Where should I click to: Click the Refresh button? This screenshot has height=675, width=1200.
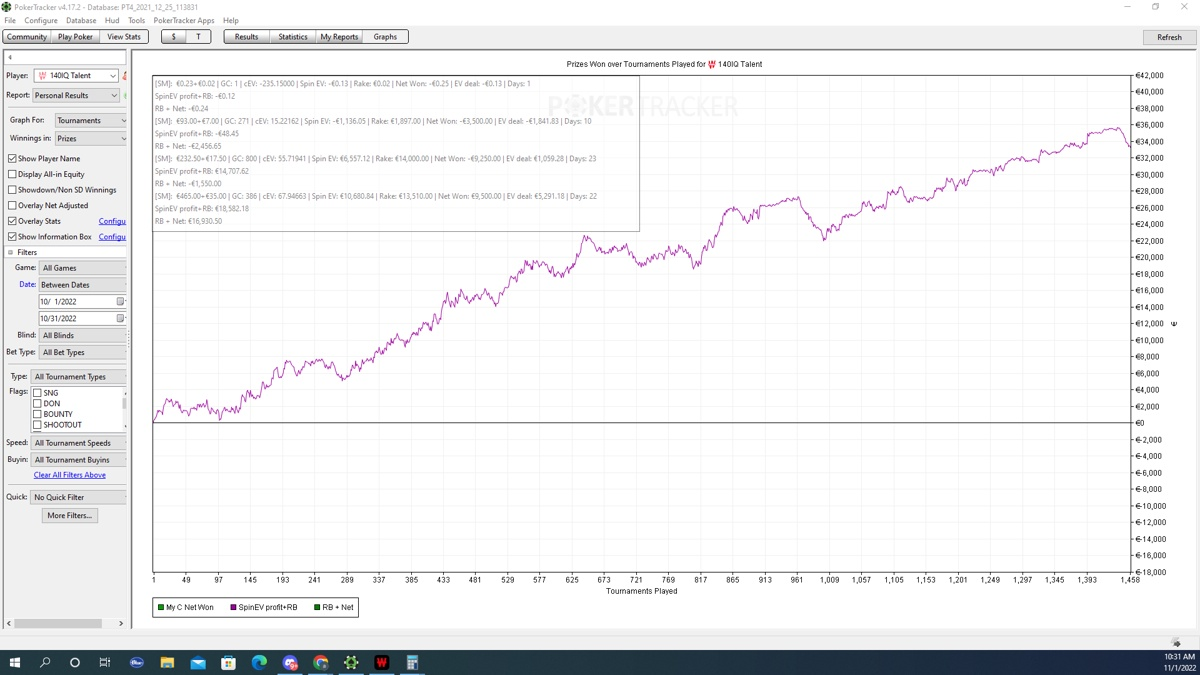[x=1169, y=37]
